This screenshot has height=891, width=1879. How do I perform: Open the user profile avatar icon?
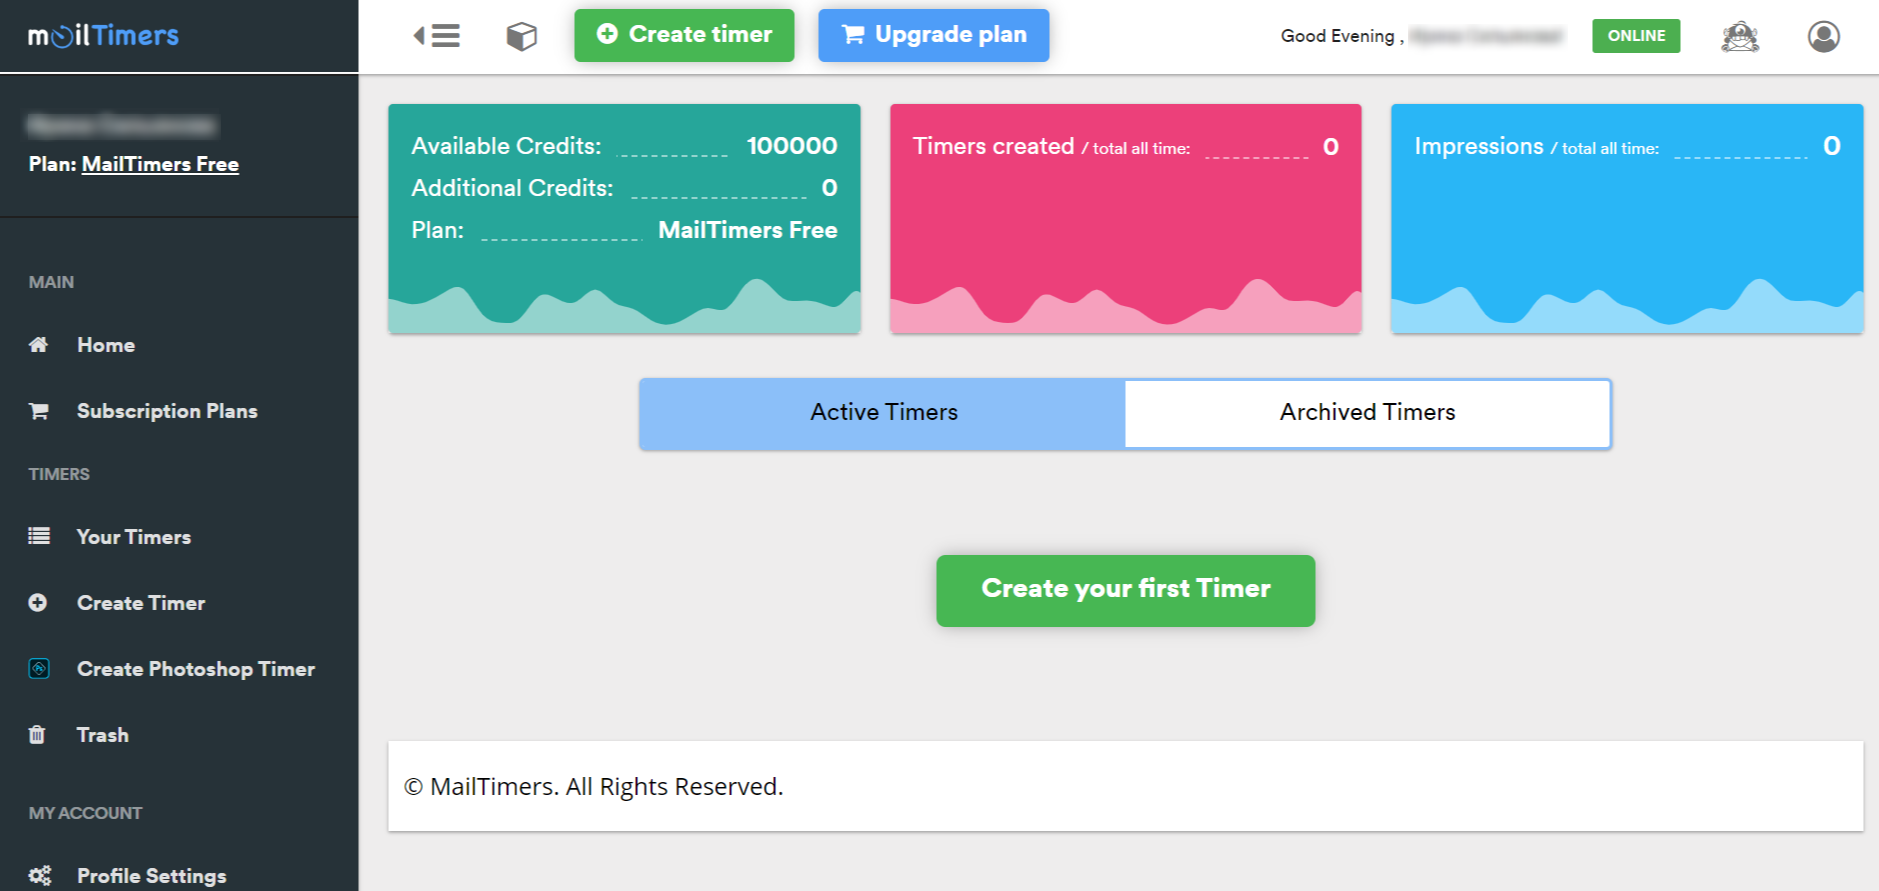point(1823,36)
